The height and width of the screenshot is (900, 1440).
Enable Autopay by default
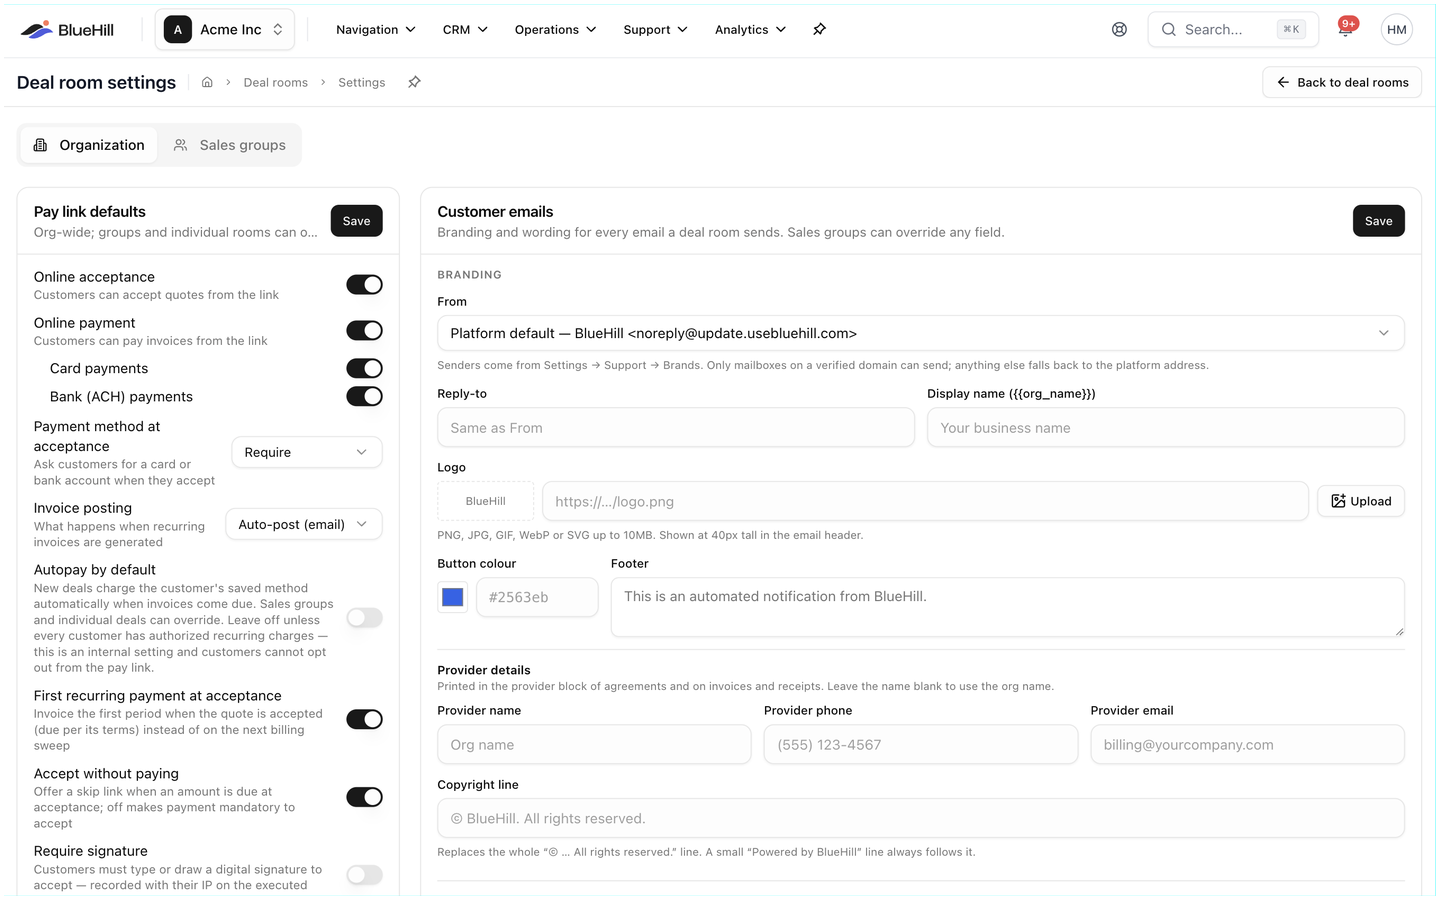364,618
